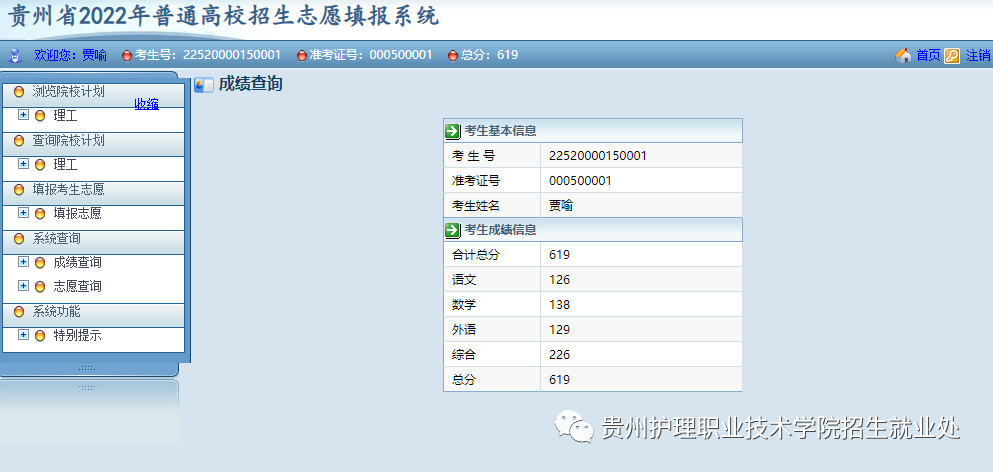This screenshot has width=993, height=472.
Task: Click the 收缩 collapse link
Action: [147, 104]
